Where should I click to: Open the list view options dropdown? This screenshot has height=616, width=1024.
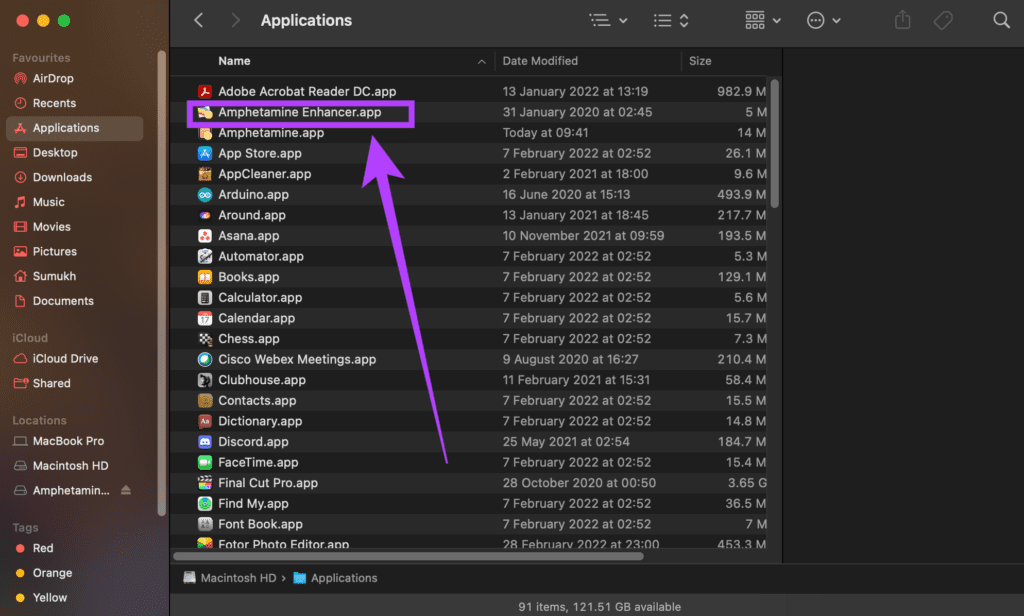(608, 20)
